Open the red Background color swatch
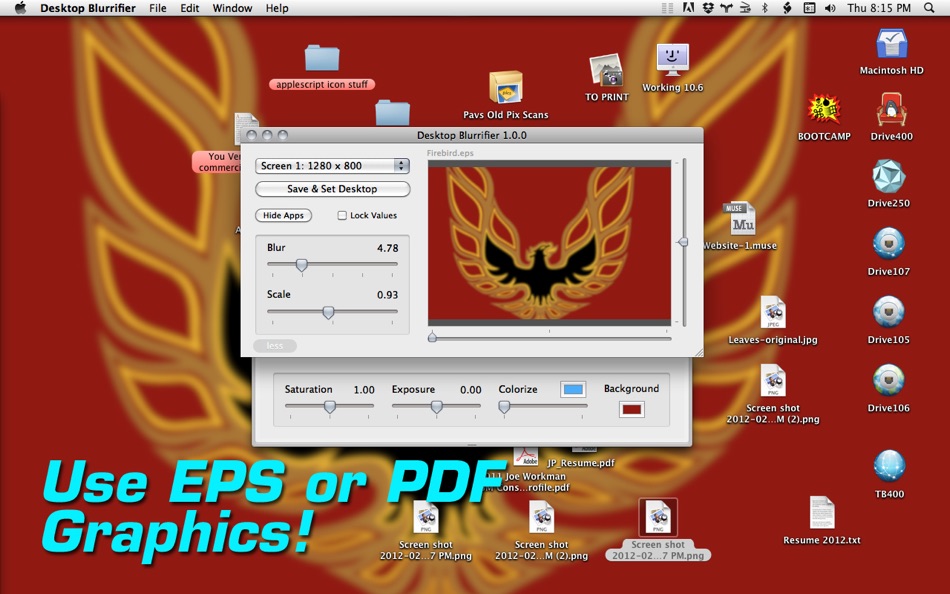The width and height of the screenshot is (950, 594). [632, 409]
